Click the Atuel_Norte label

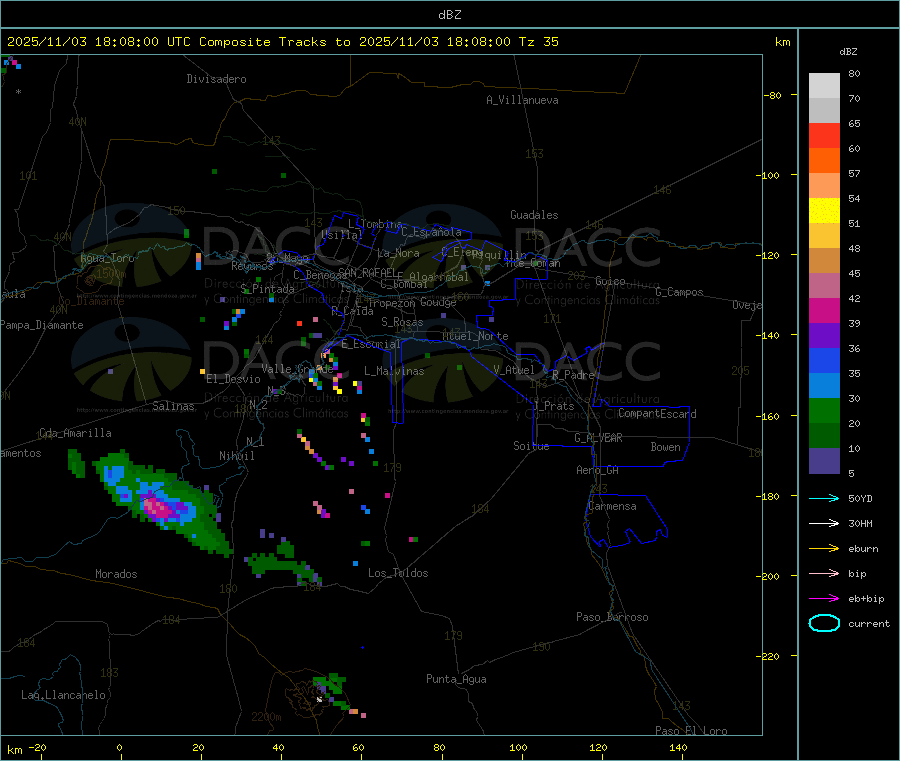coord(475,336)
